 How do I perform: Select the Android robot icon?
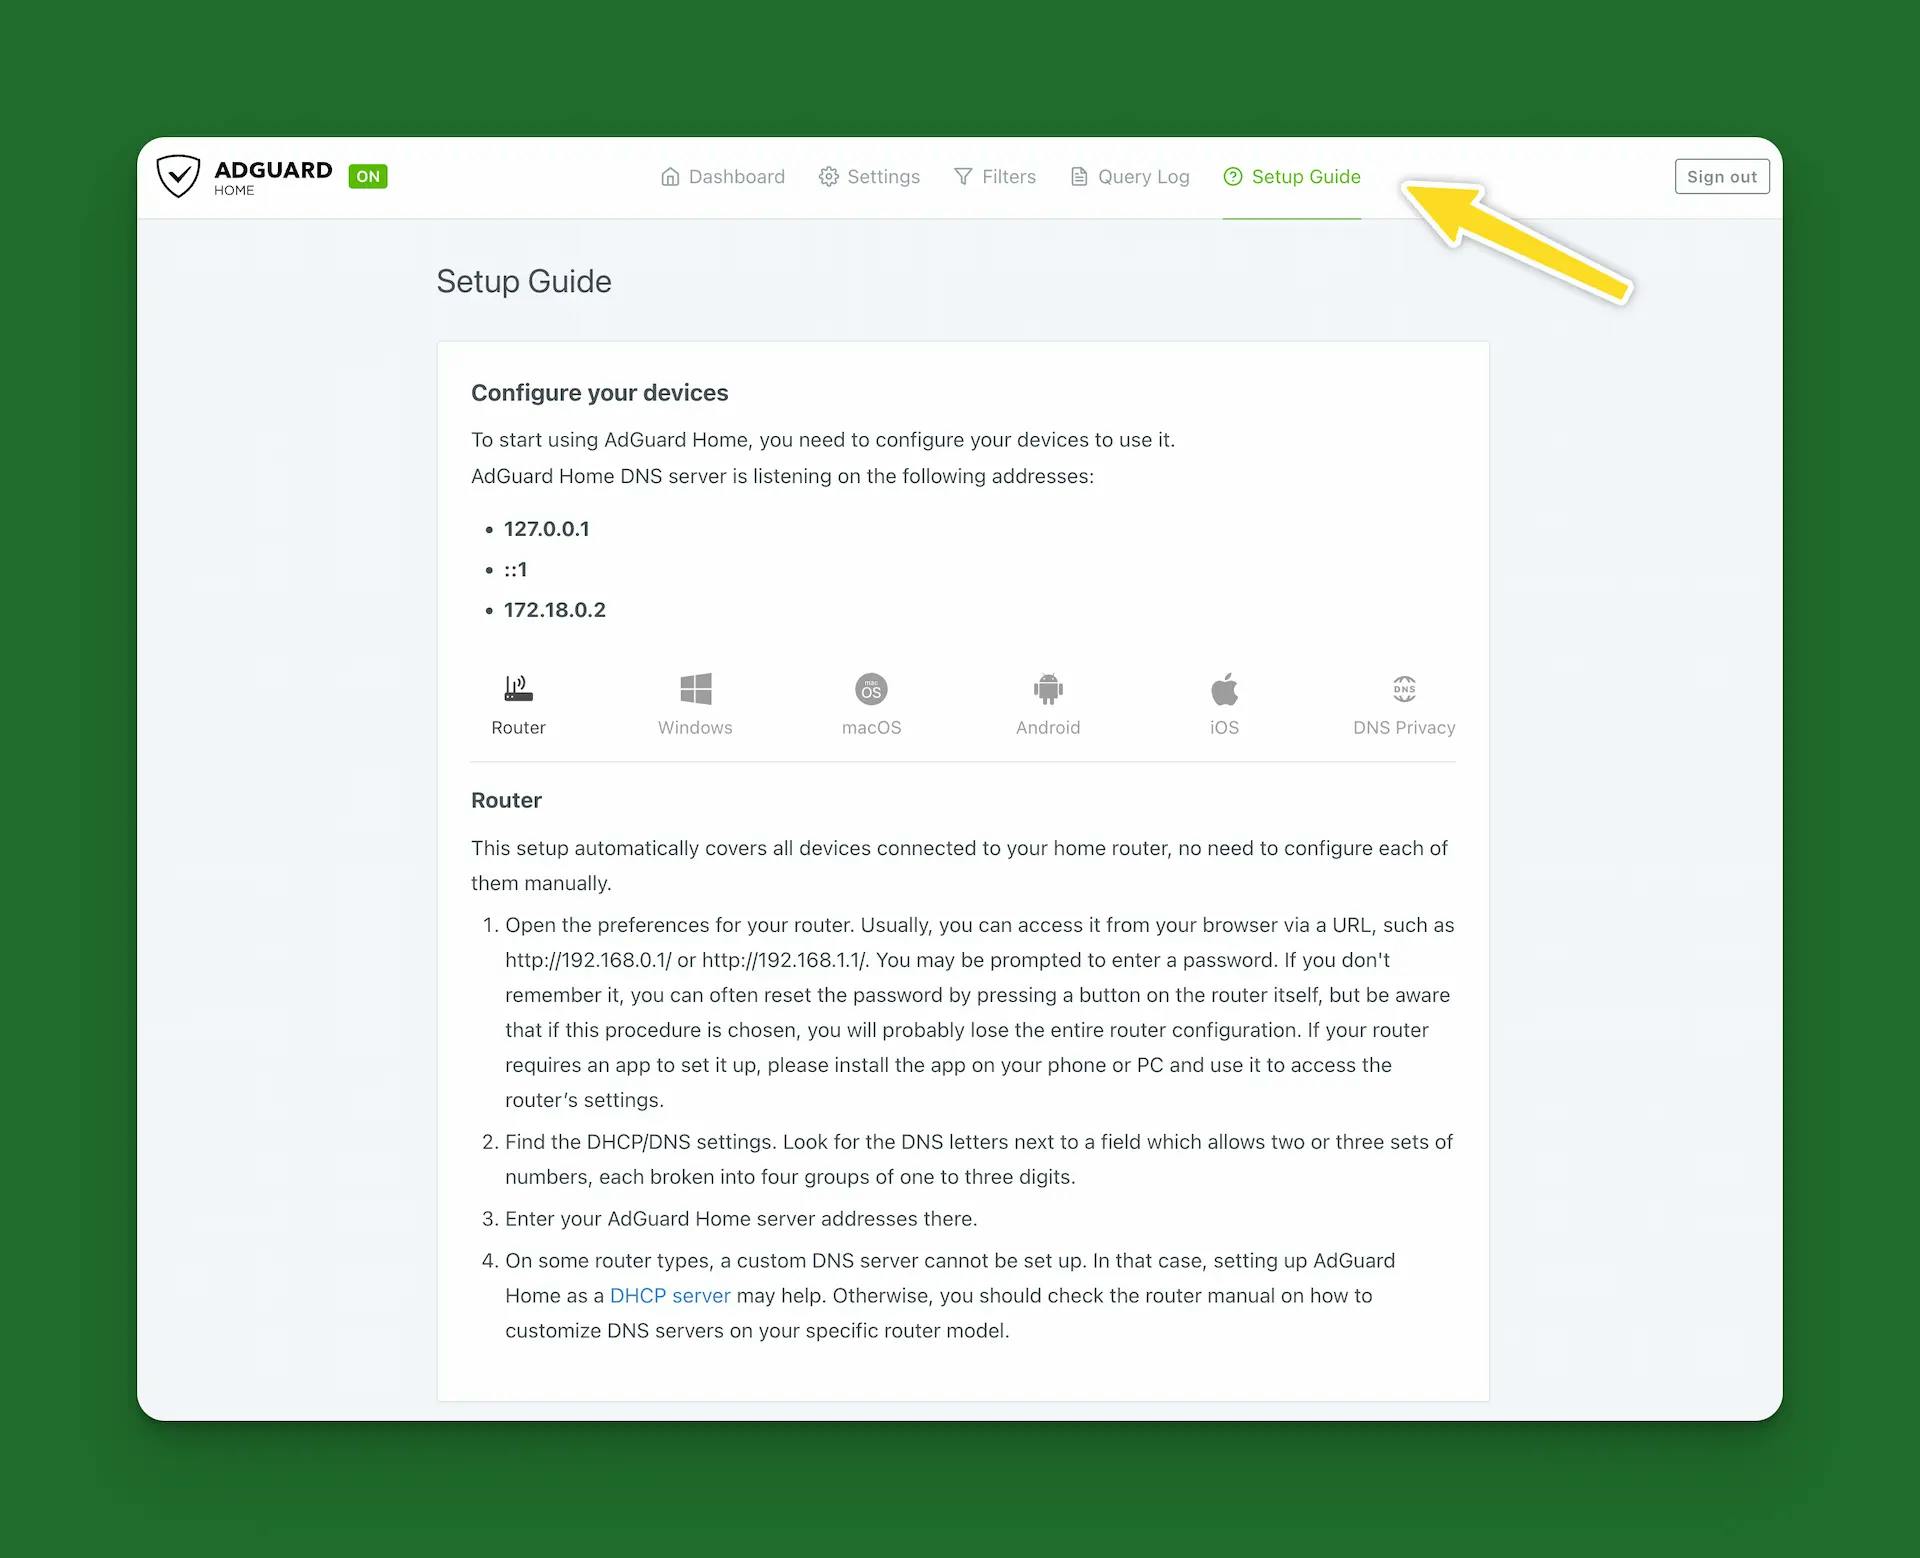pyautogui.click(x=1048, y=688)
